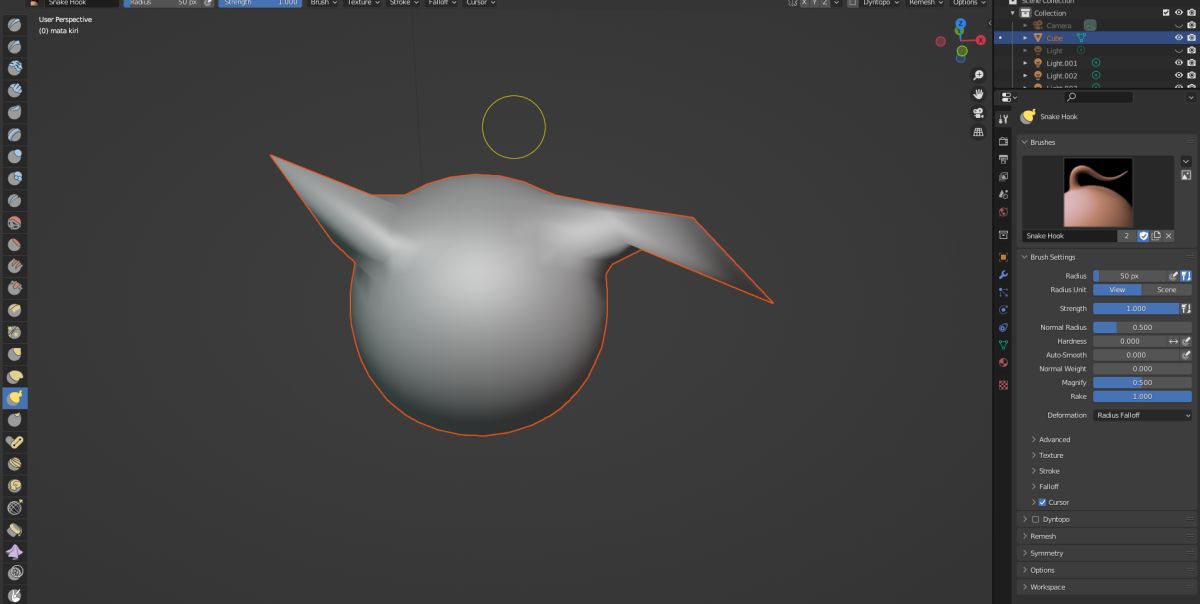Set Radius Unit to View
This screenshot has width=1200, height=604.
1117,289
